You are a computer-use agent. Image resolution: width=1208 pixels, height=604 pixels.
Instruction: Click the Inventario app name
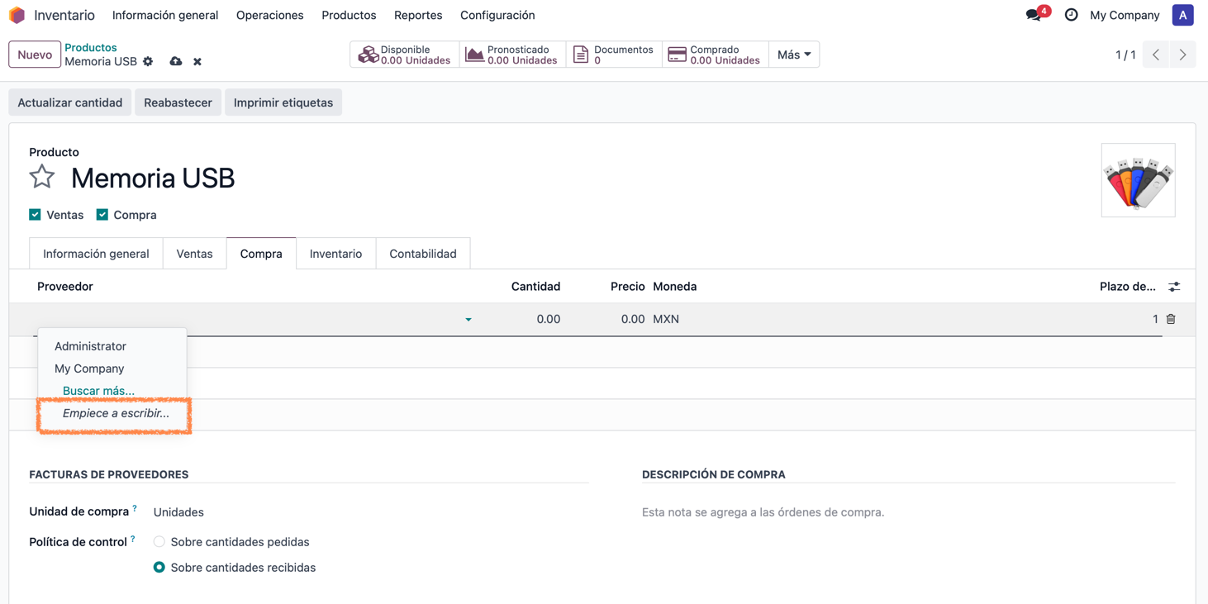click(x=64, y=15)
